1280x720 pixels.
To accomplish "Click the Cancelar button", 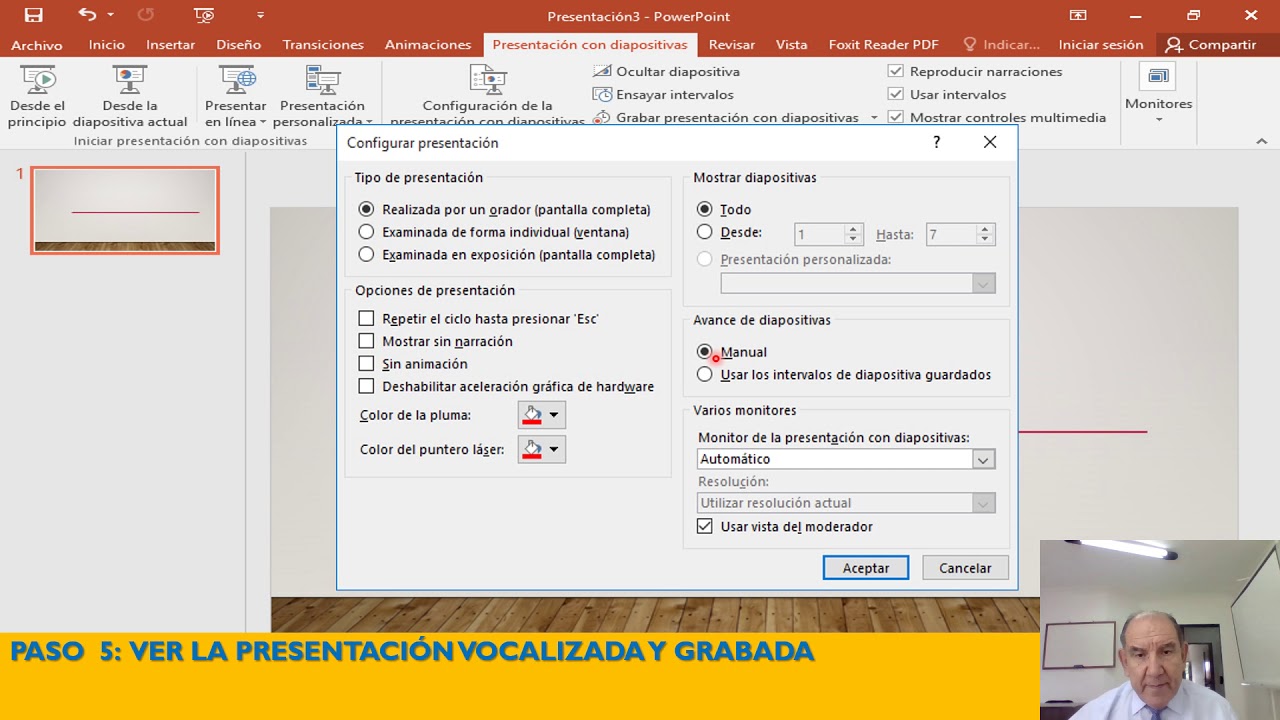I will click(965, 567).
